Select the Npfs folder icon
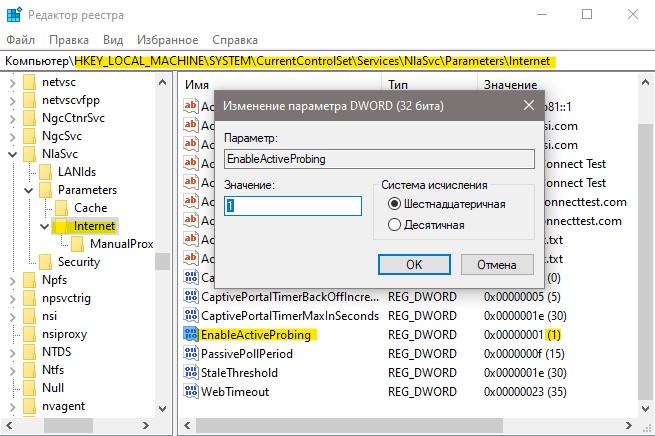 (30, 280)
